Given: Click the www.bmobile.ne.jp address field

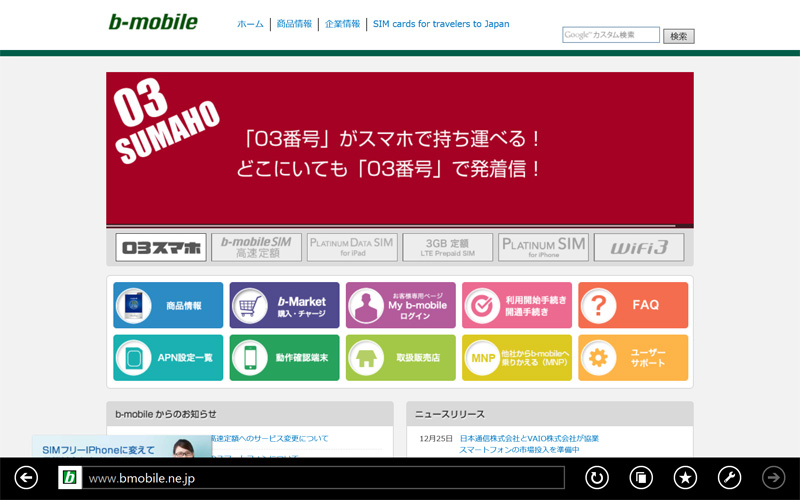Looking at the screenshot, I should (x=323, y=478).
